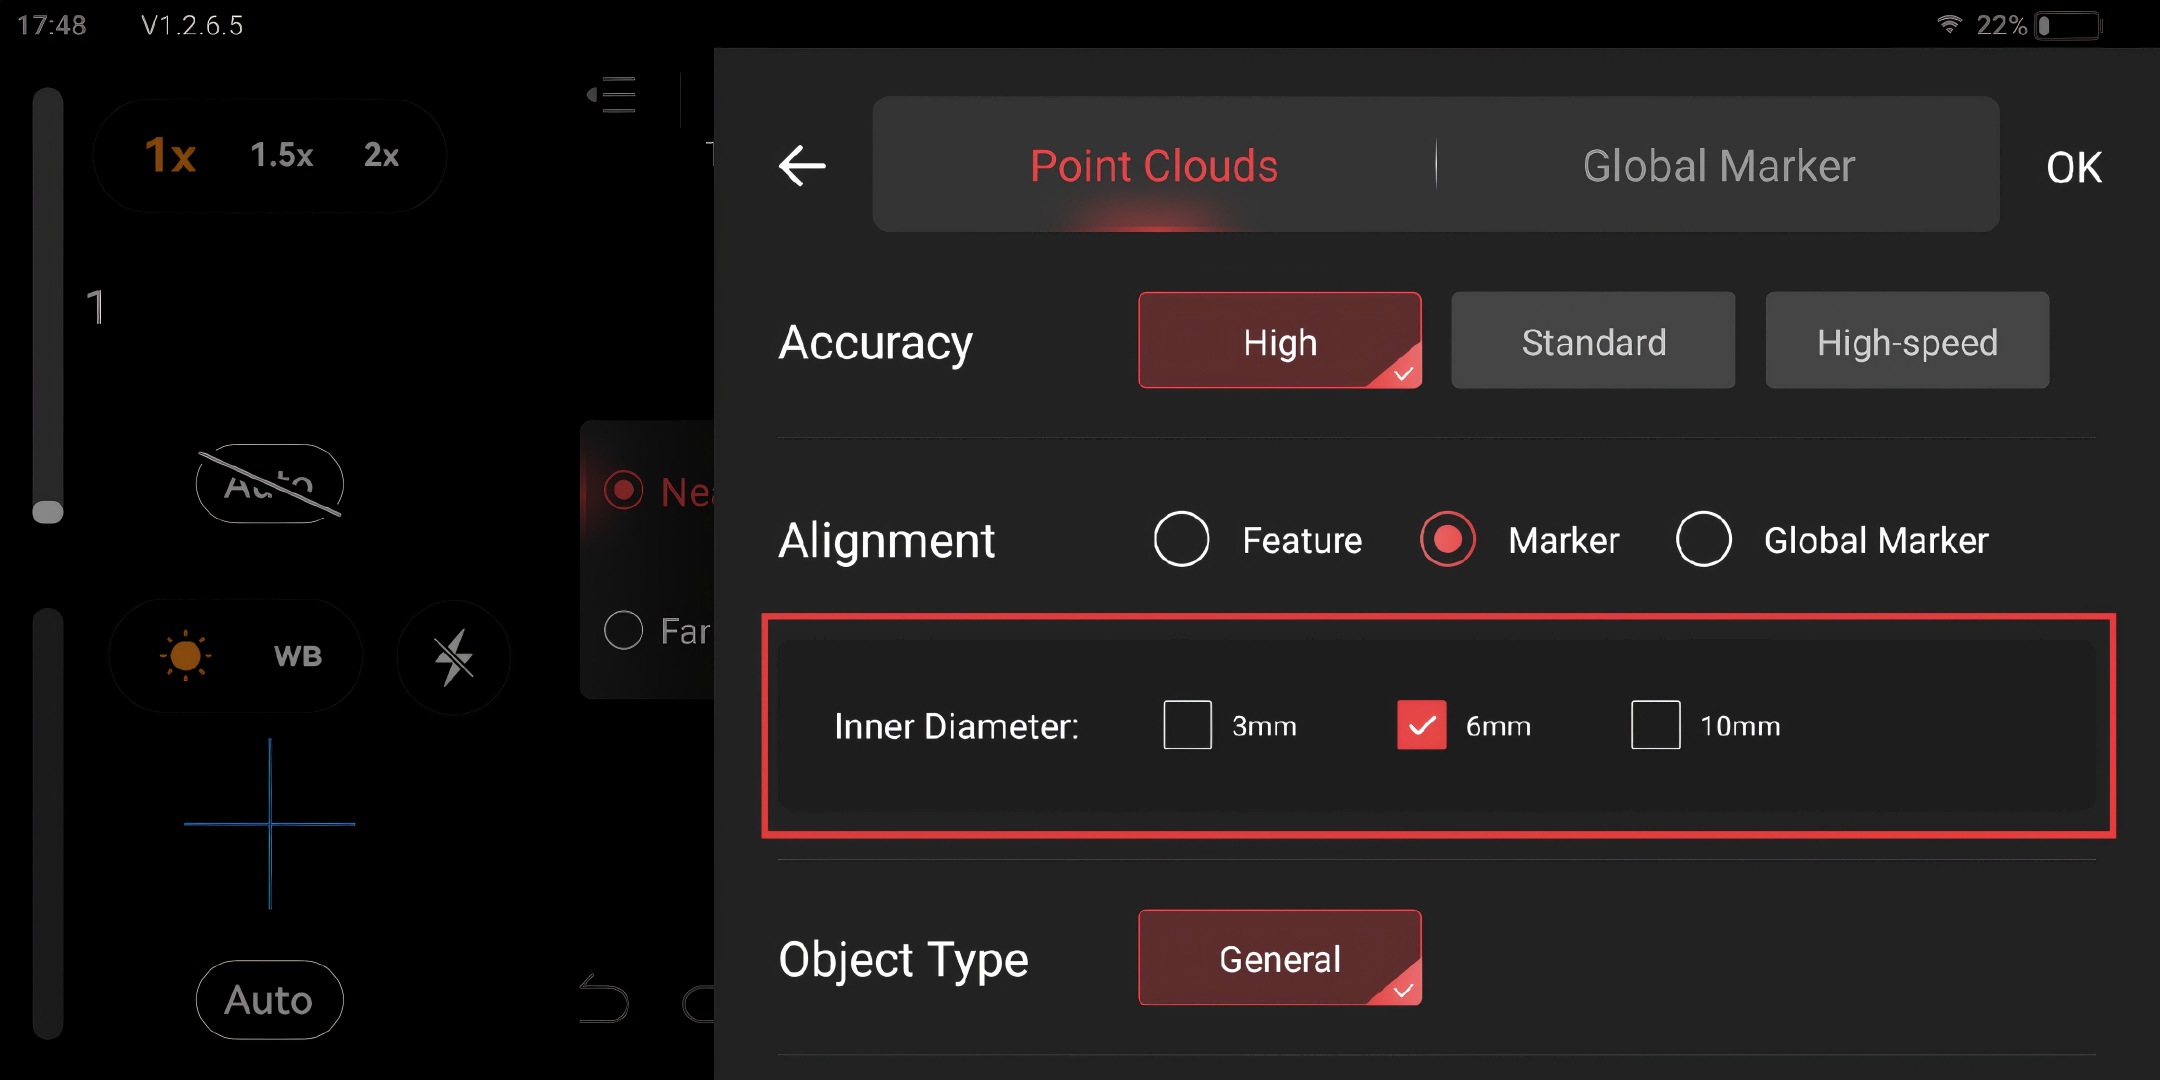Tap the sun brightness icon
Viewport: 2160px width, 1080px height.
tap(185, 656)
